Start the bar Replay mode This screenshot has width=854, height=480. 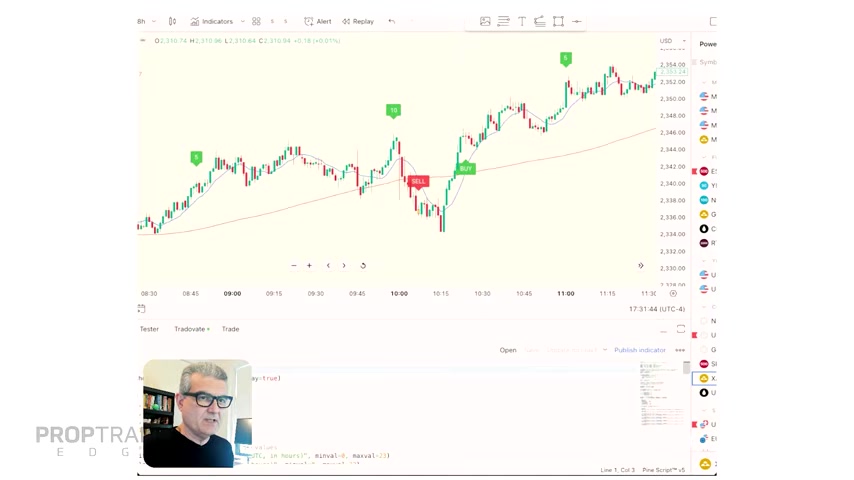(x=358, y=21)
